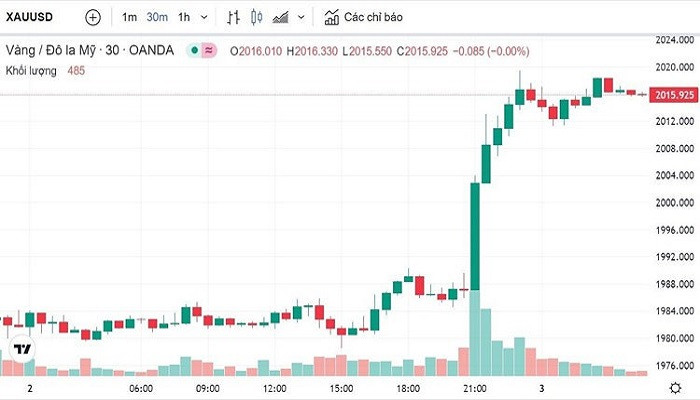Click the Khối lượng volume indicator label
The height and width of the screenshot is (400, 700).
[32, 70]
